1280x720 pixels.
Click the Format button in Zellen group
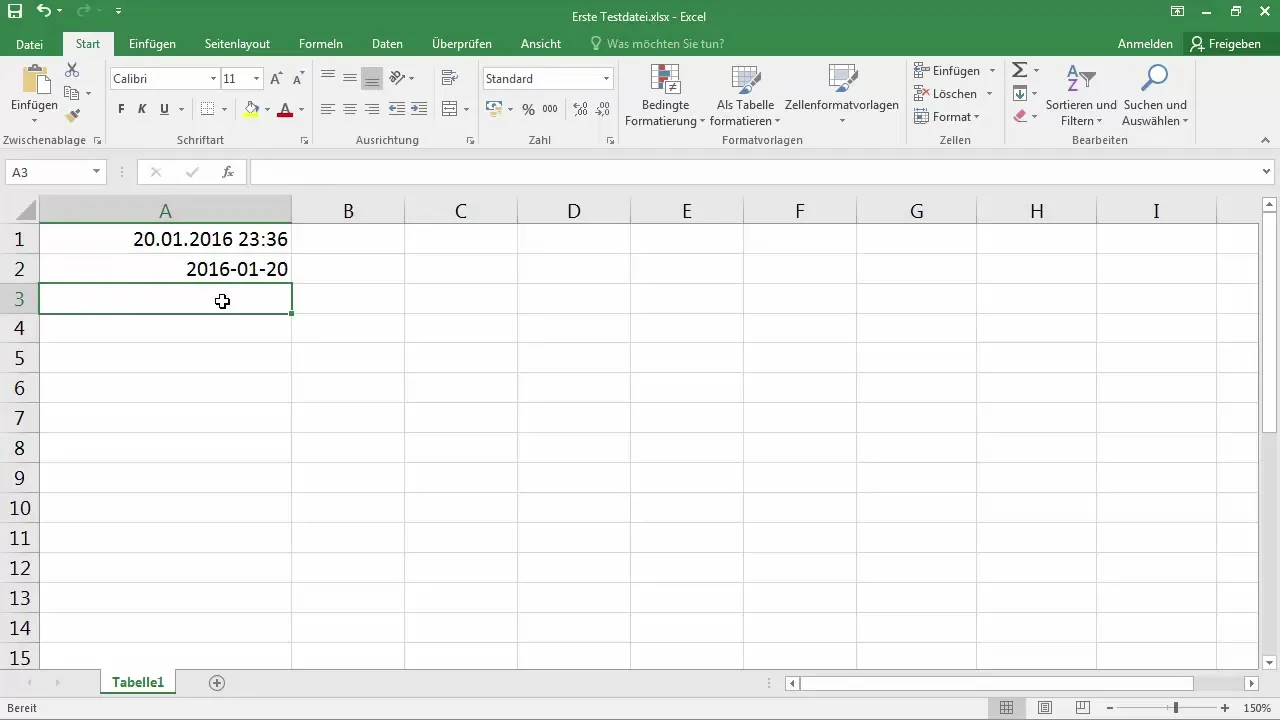pos(947,117)
